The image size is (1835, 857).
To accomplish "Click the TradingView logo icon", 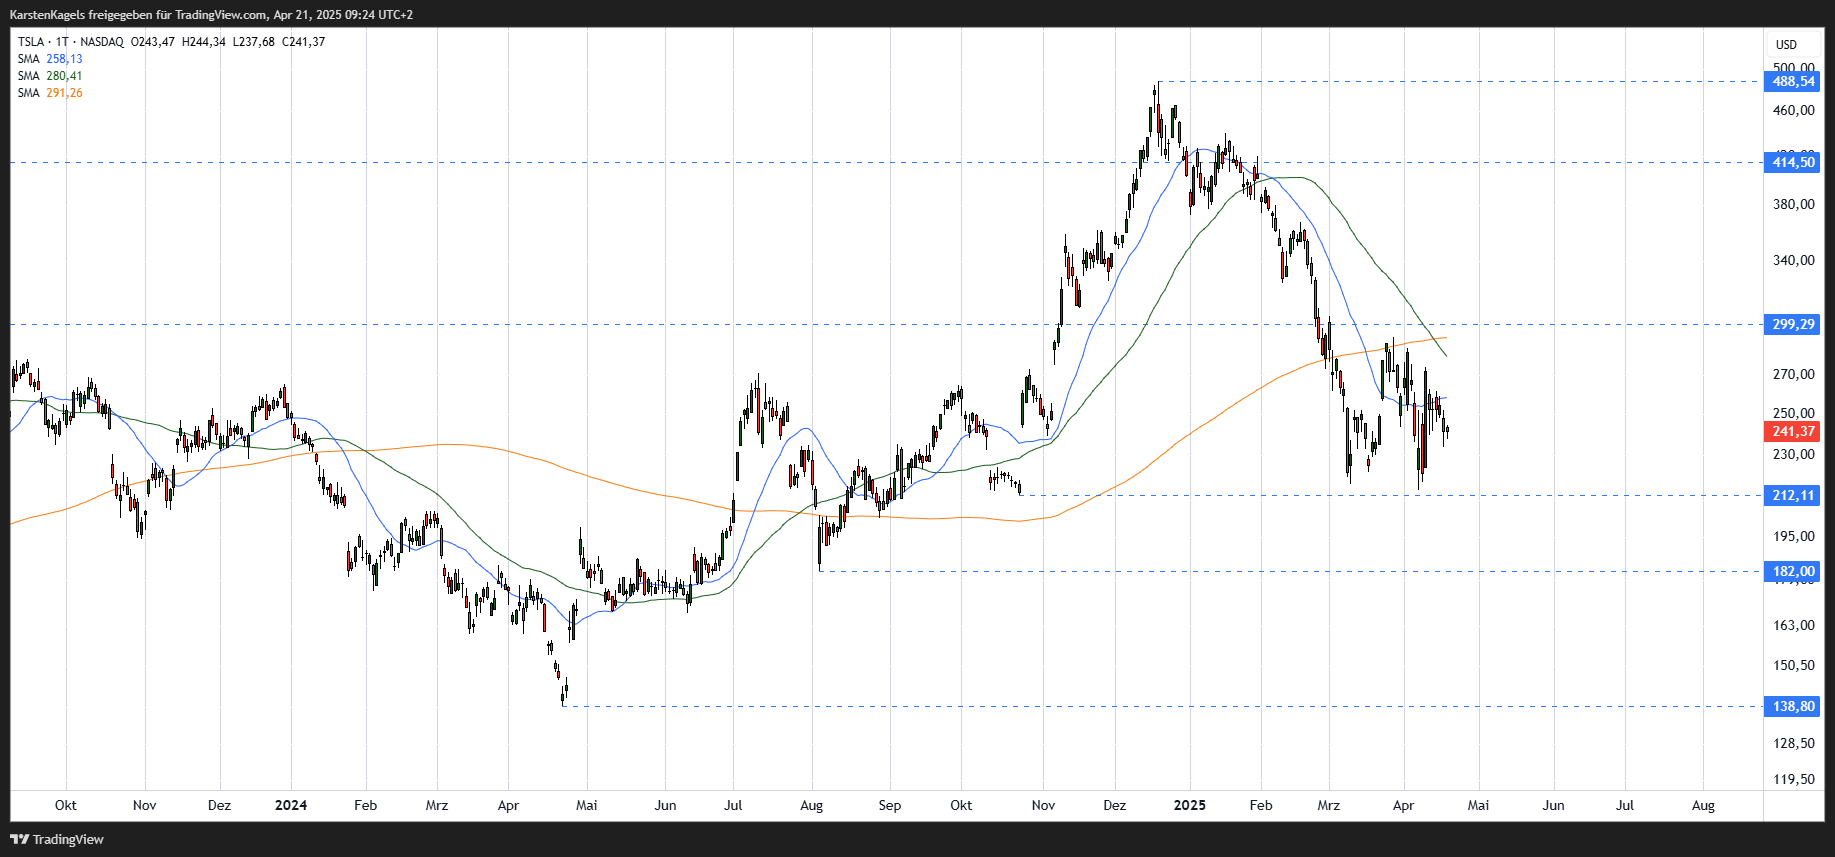I will point(19,839).
